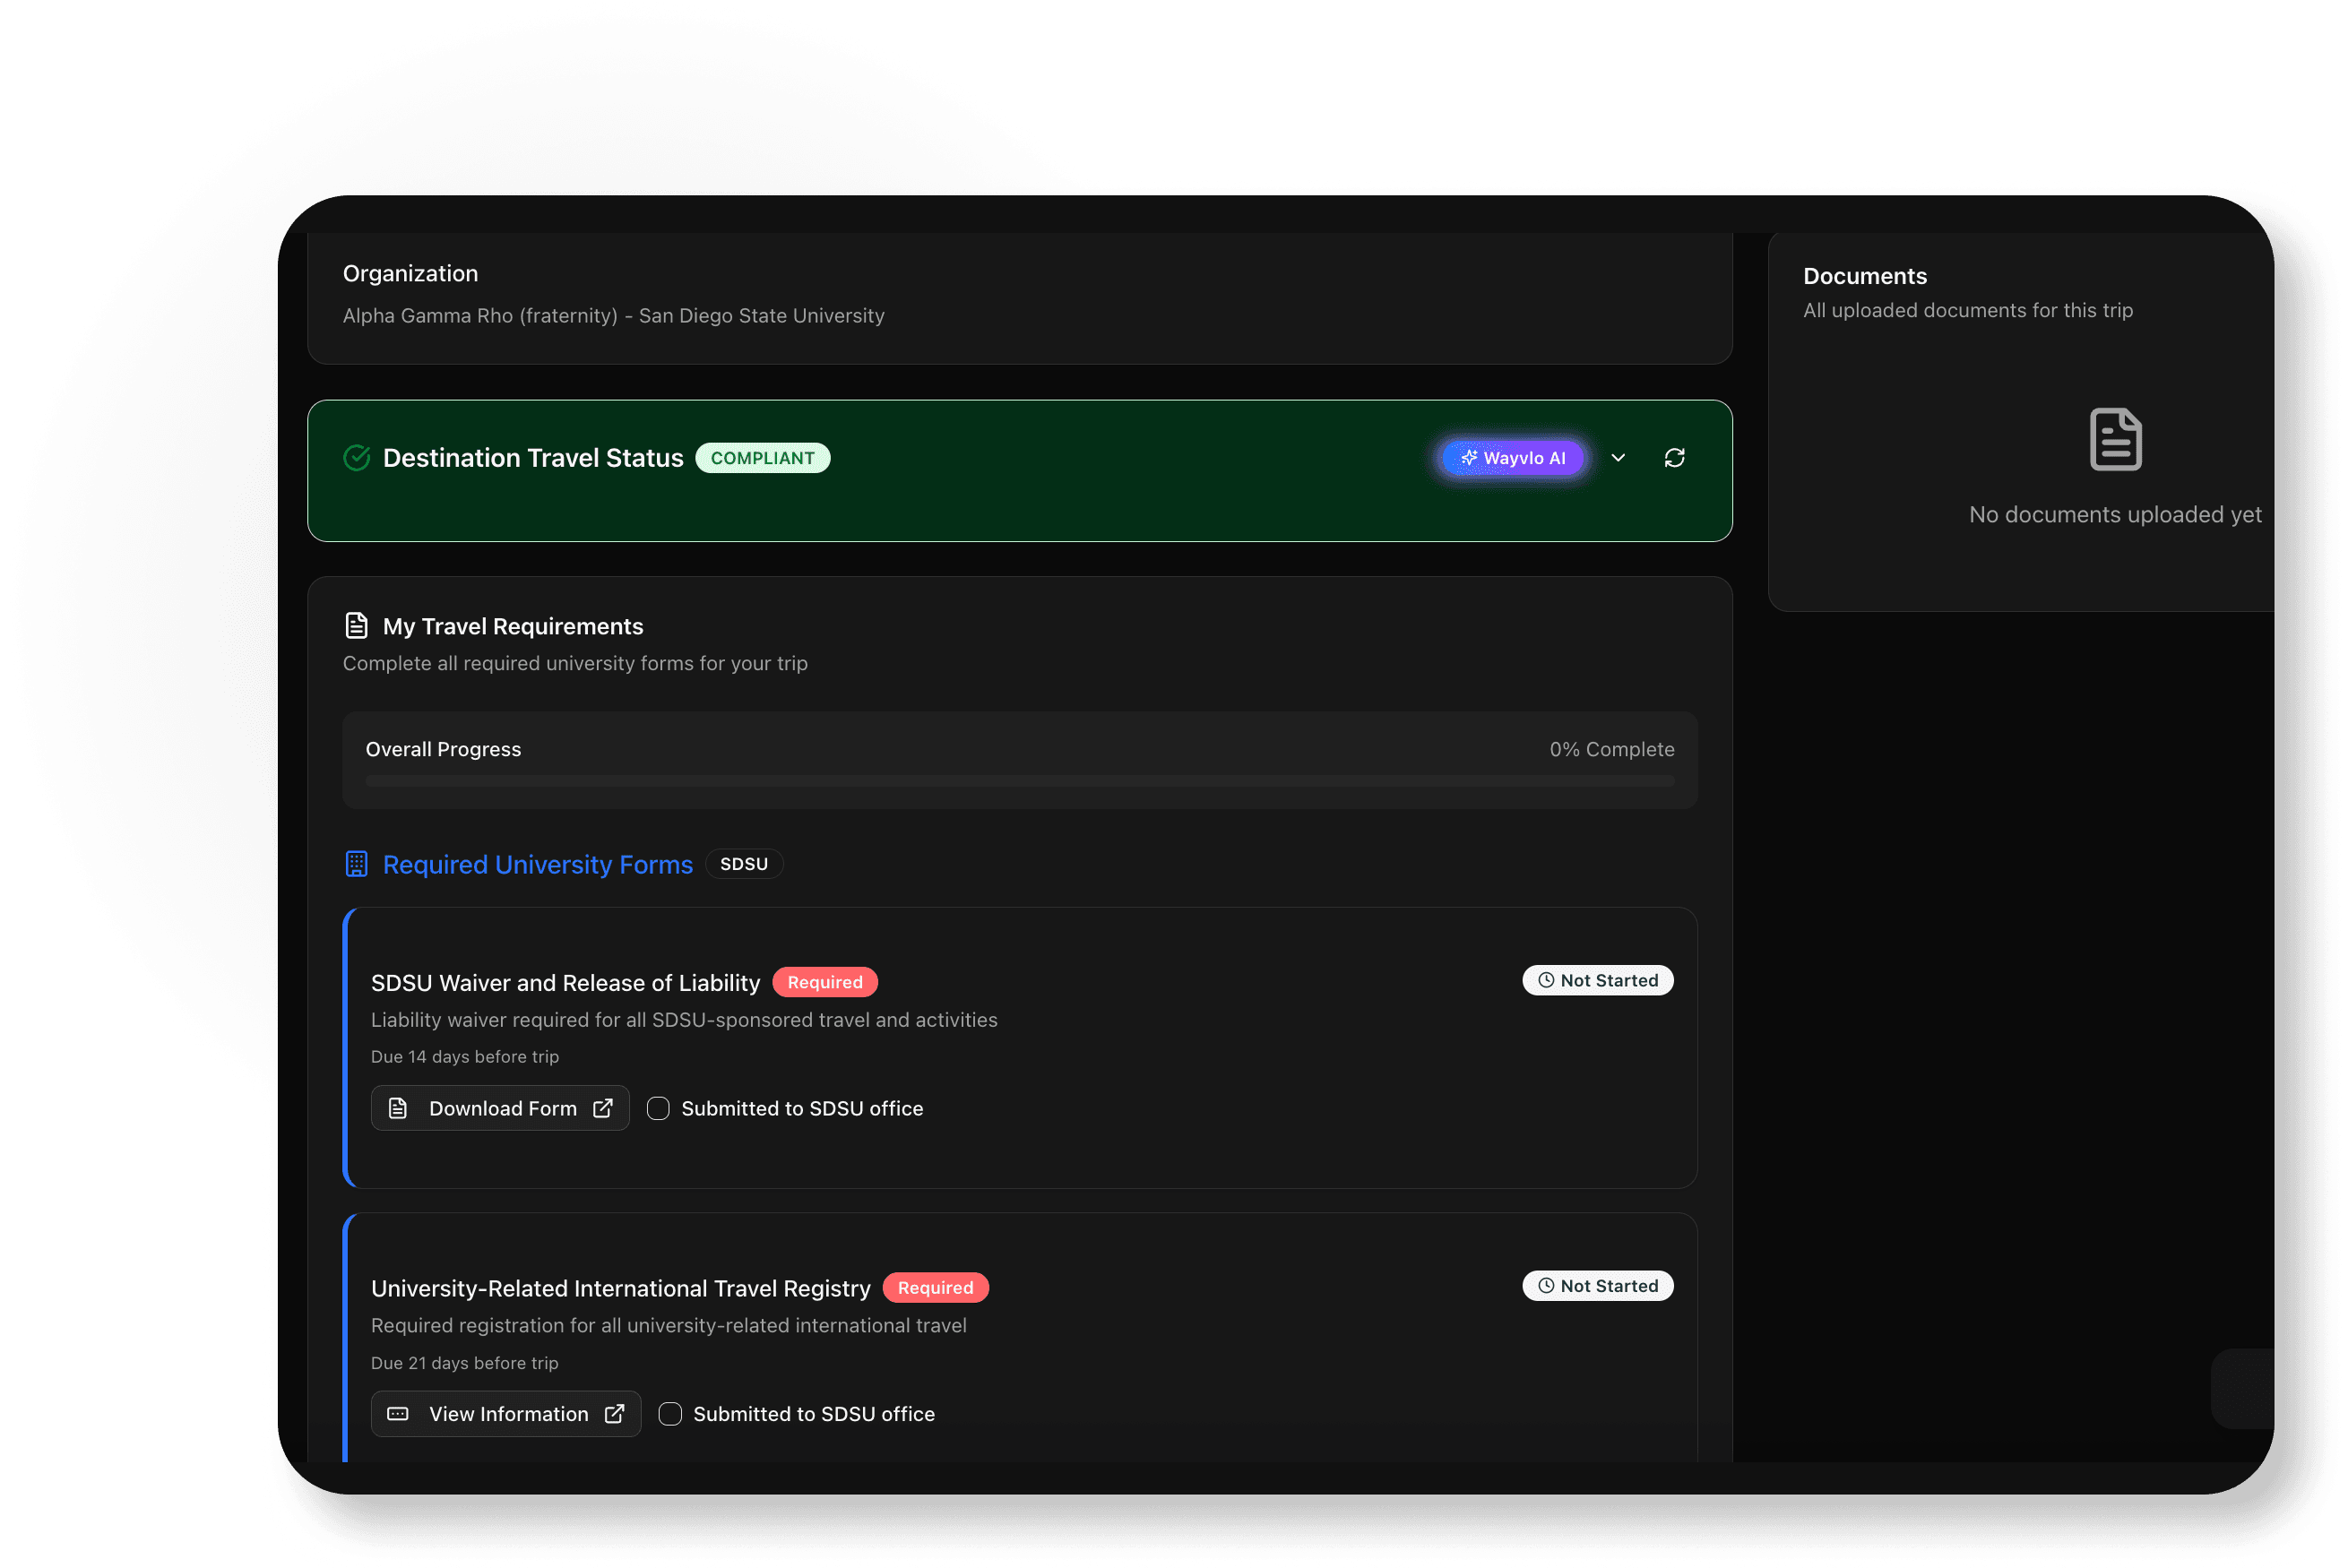Click the refresh icon in Destination Travel Status

point(1674,458)
